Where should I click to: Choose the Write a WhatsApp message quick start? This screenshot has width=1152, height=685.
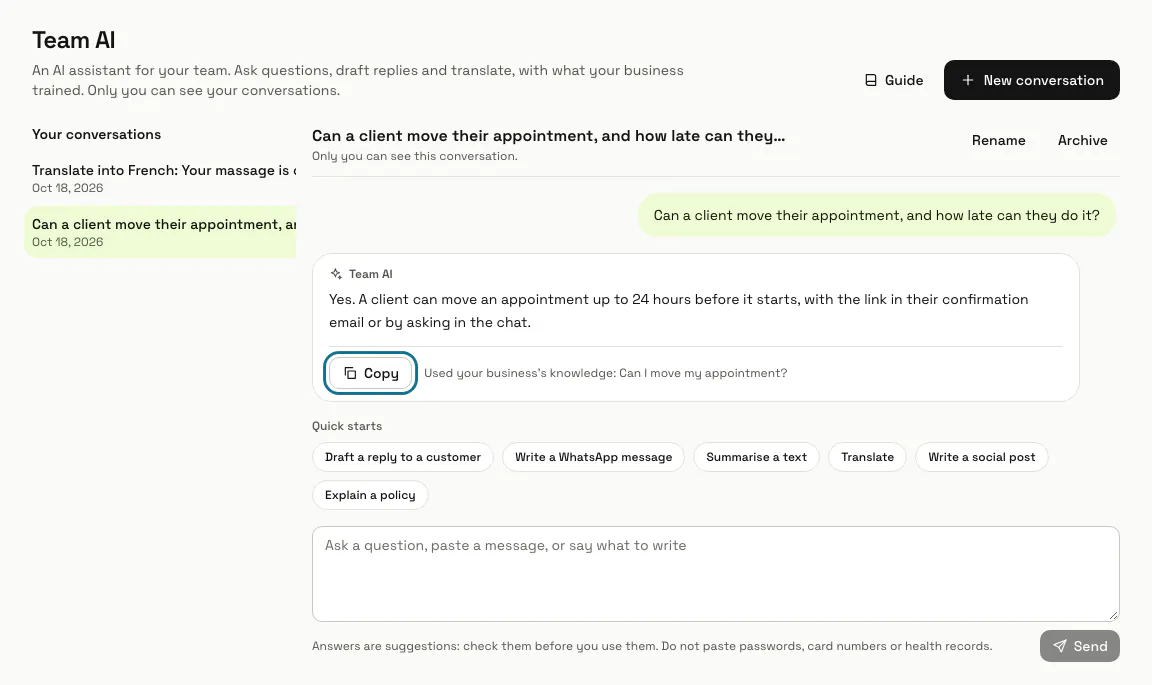594,457
